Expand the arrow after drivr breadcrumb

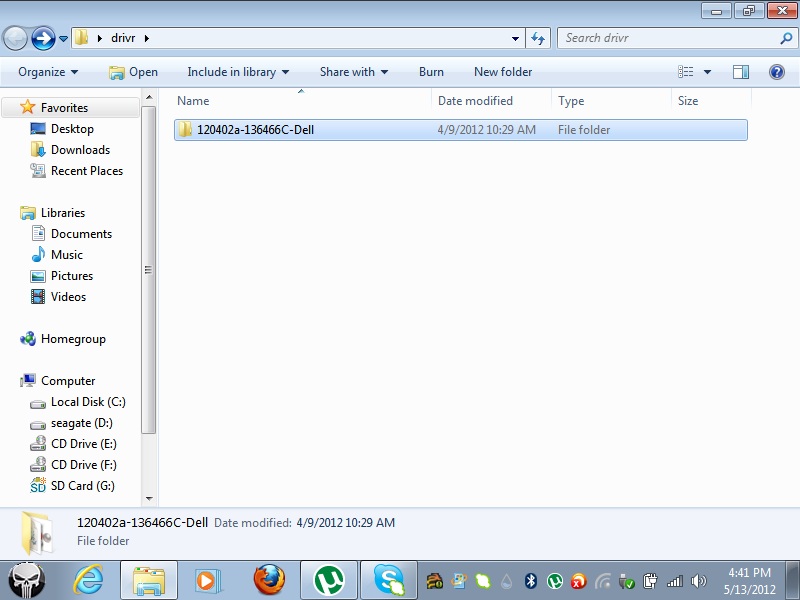click(147, 38)
